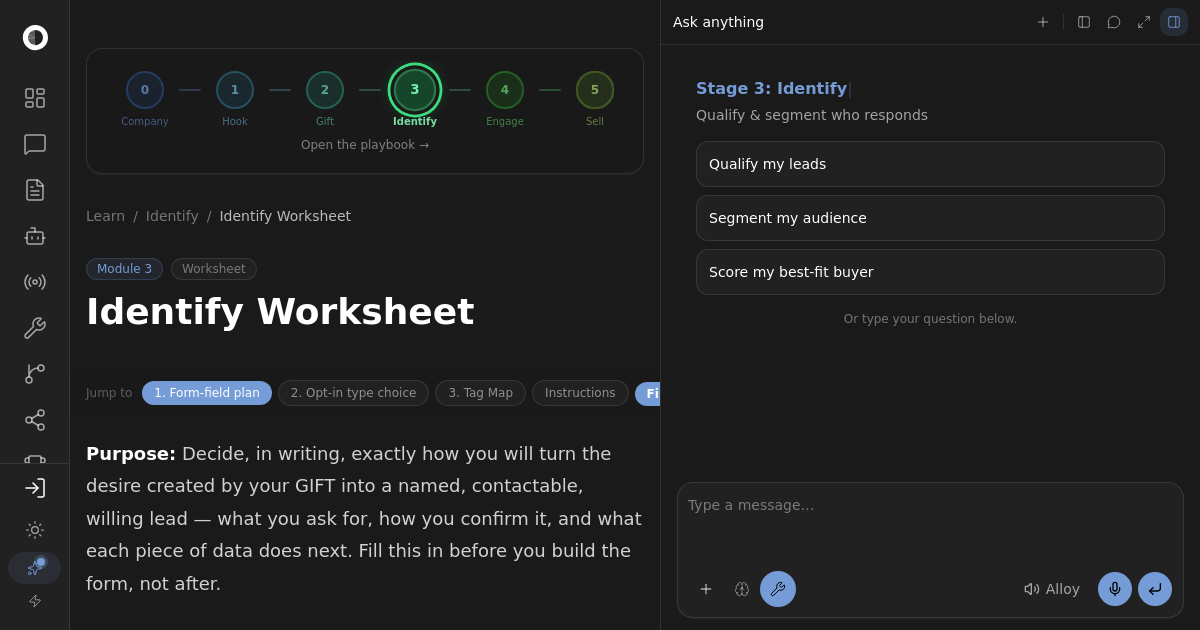Open the wrench tools icon in left sidebar
Image resolution: width=1200 pixels, height=630 pixels.
pos(34,328)
